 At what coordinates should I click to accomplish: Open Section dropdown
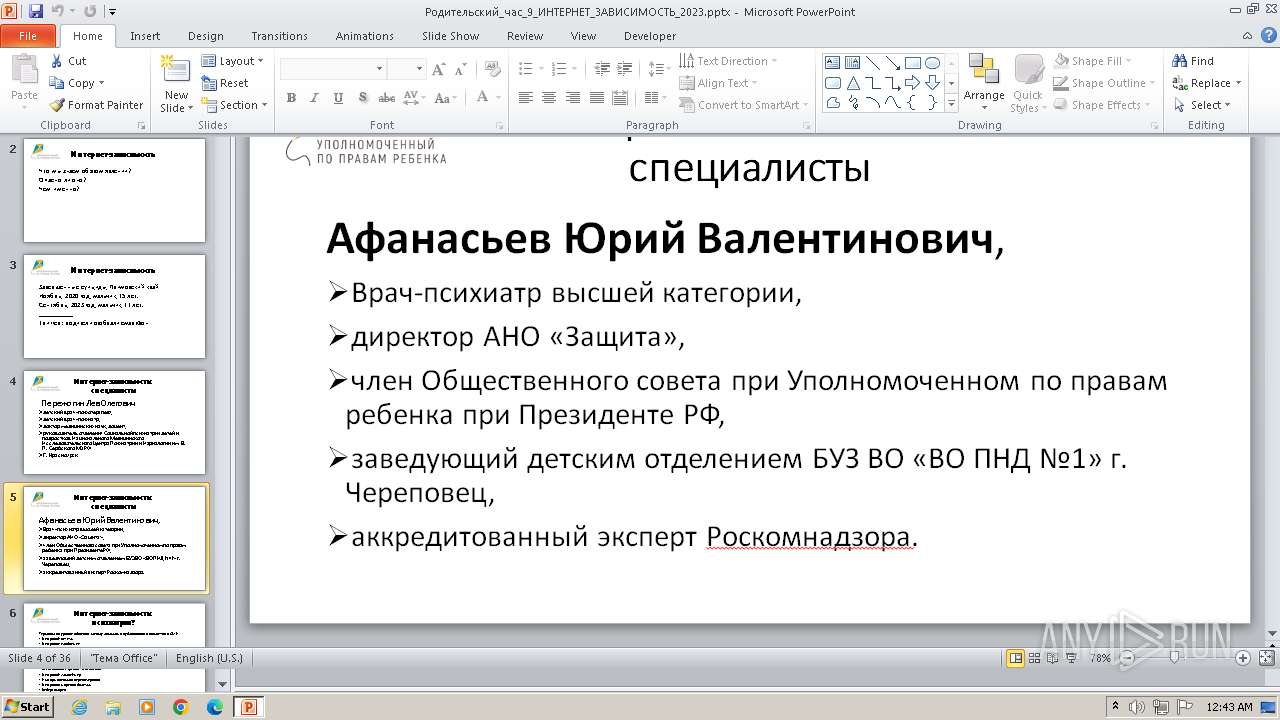(234, 105)
